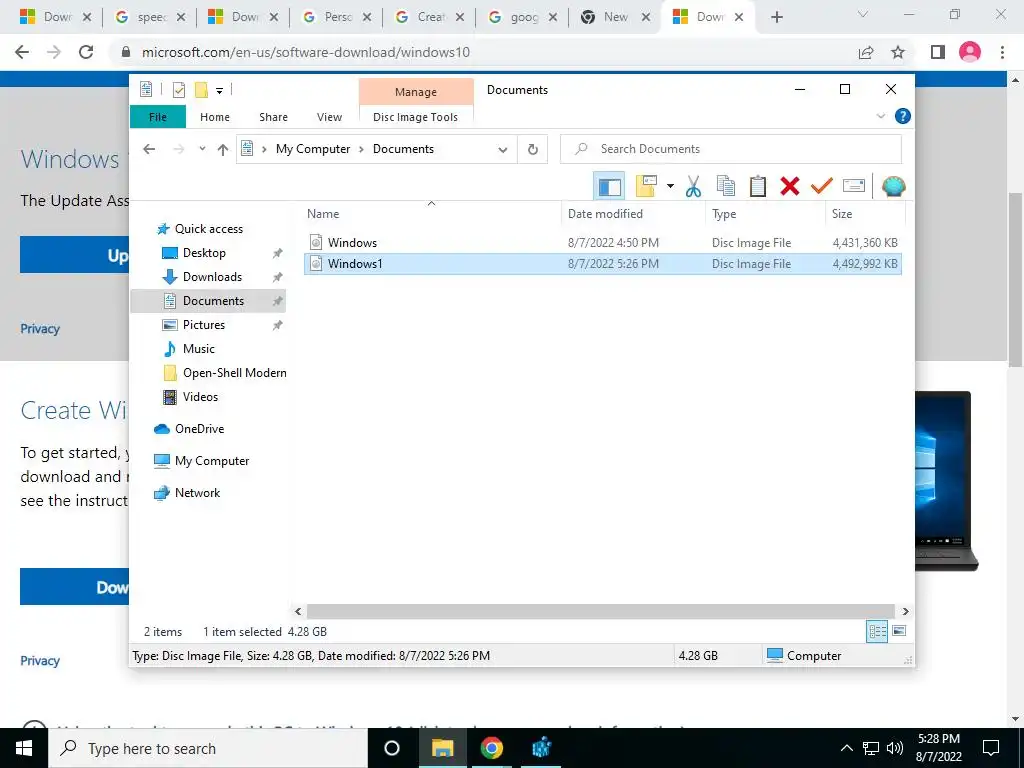Open My Computer in the navigation pane
Image resolution: width=1024 pixels, height=768 pixels.
(x=212, y=461)
